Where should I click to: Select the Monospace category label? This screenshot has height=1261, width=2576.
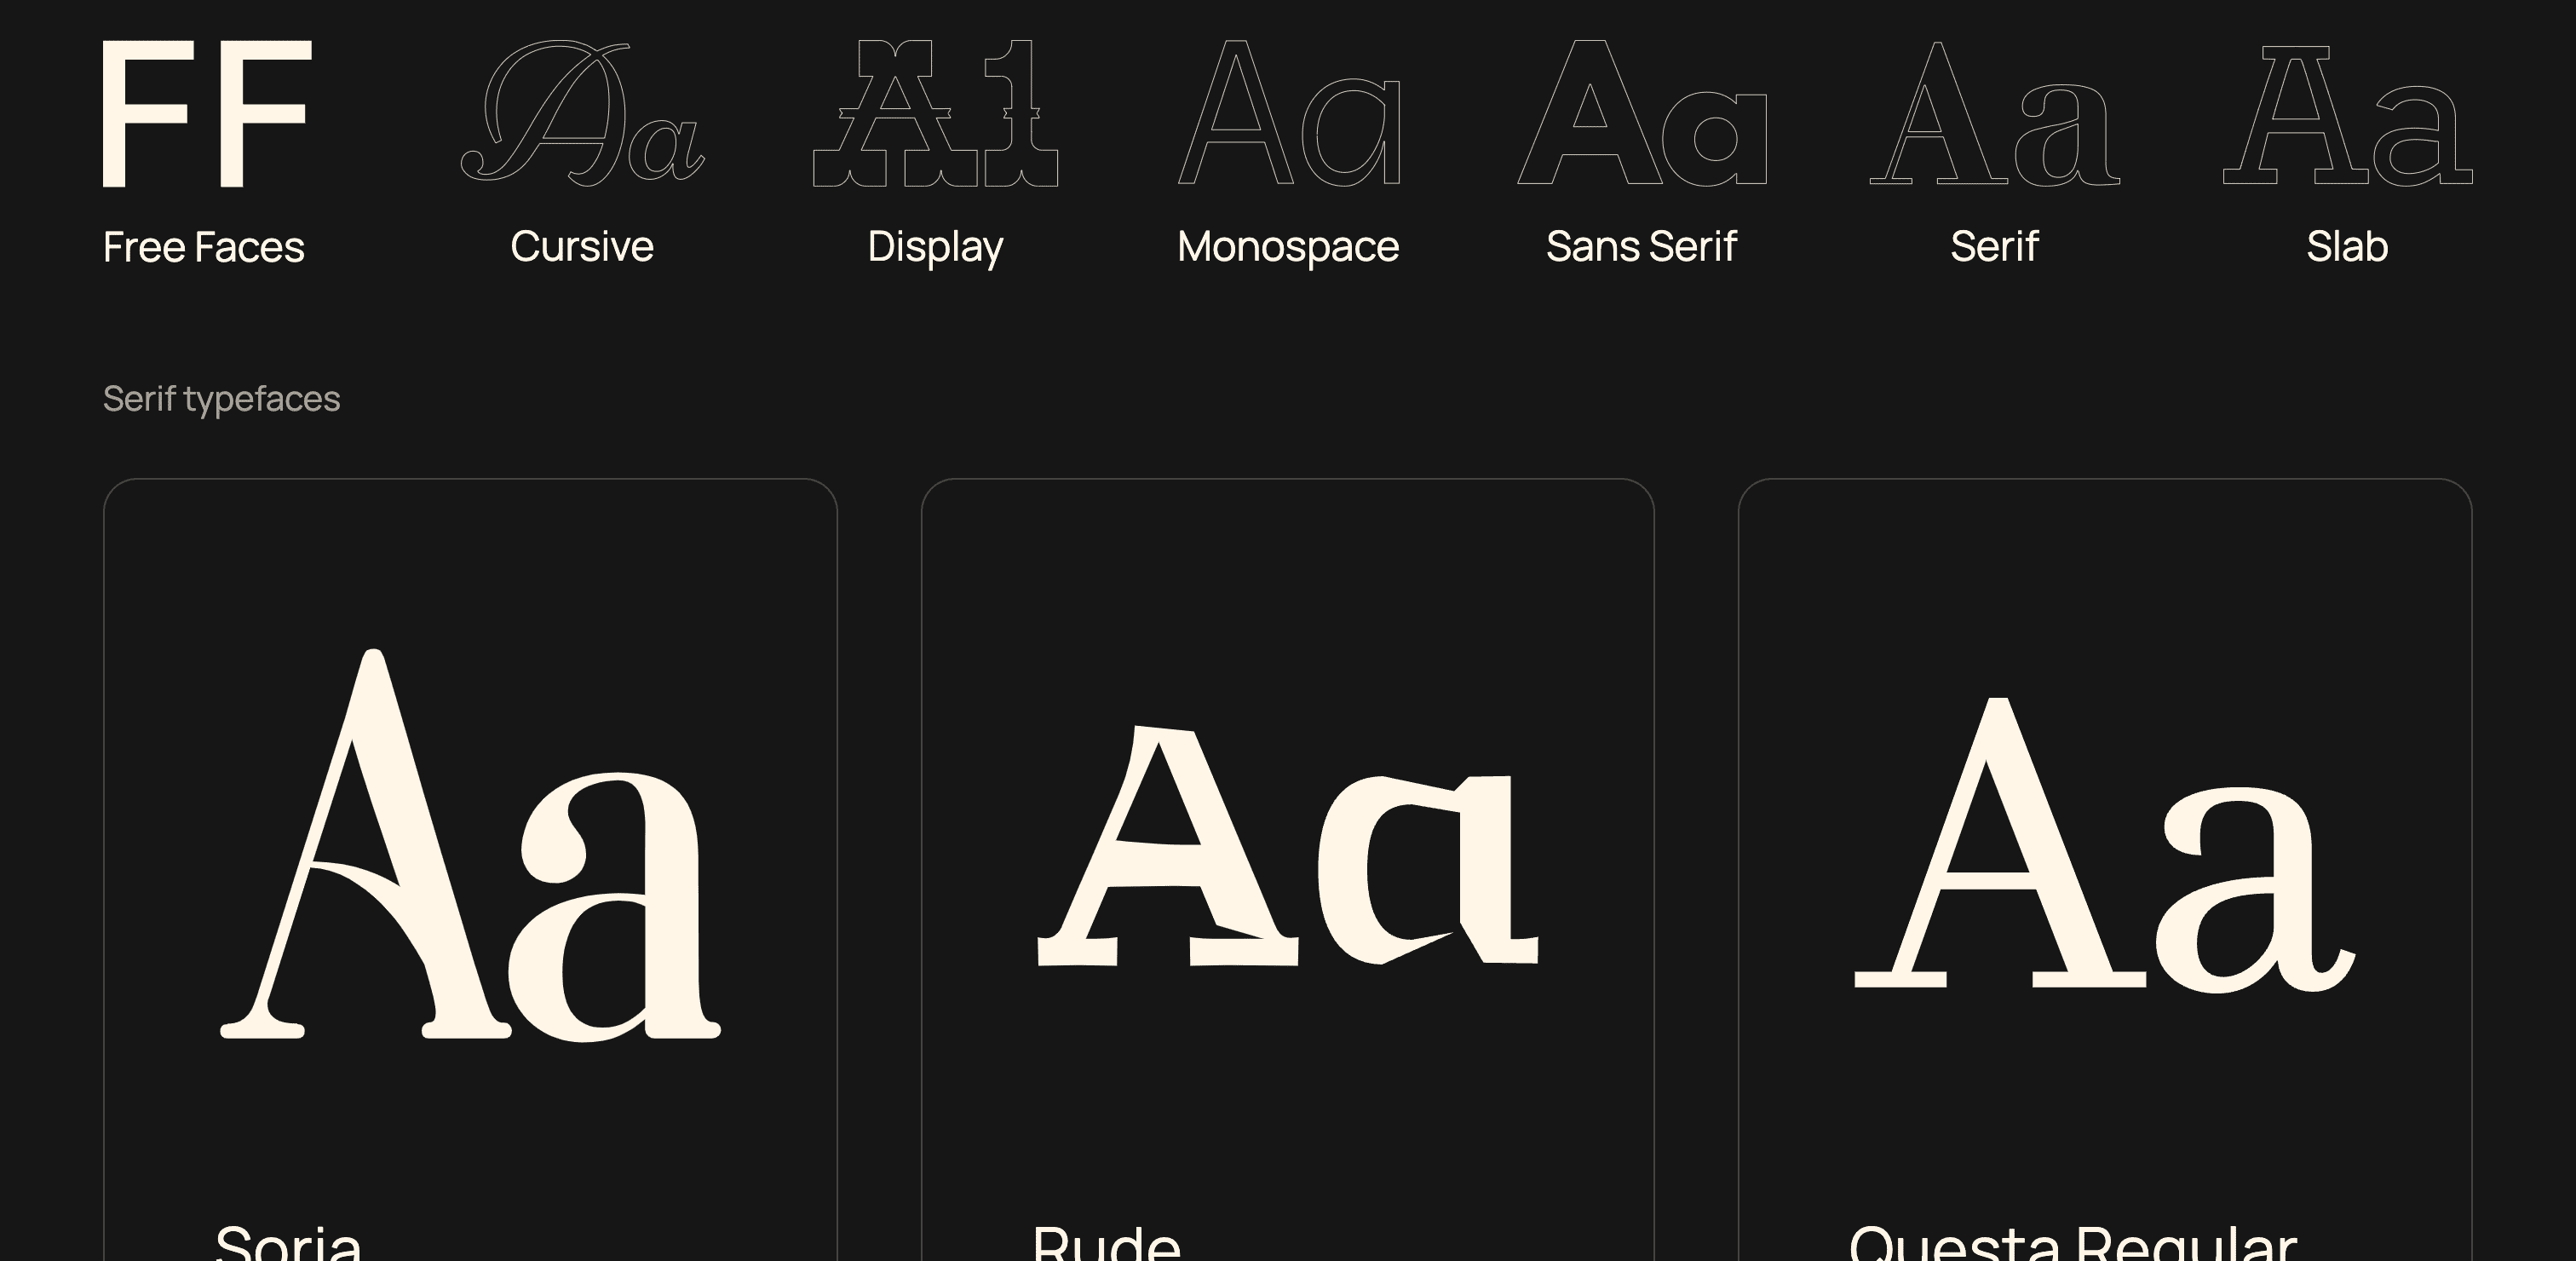coord(1288,247)
